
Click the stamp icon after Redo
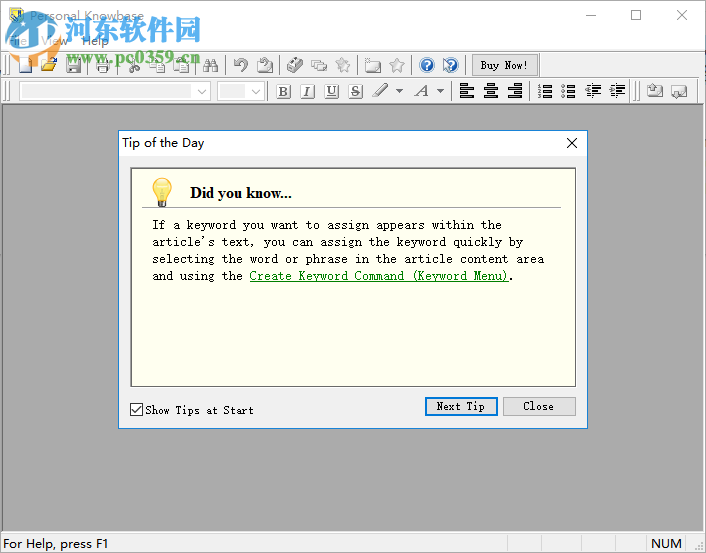(x=295, y=66)
